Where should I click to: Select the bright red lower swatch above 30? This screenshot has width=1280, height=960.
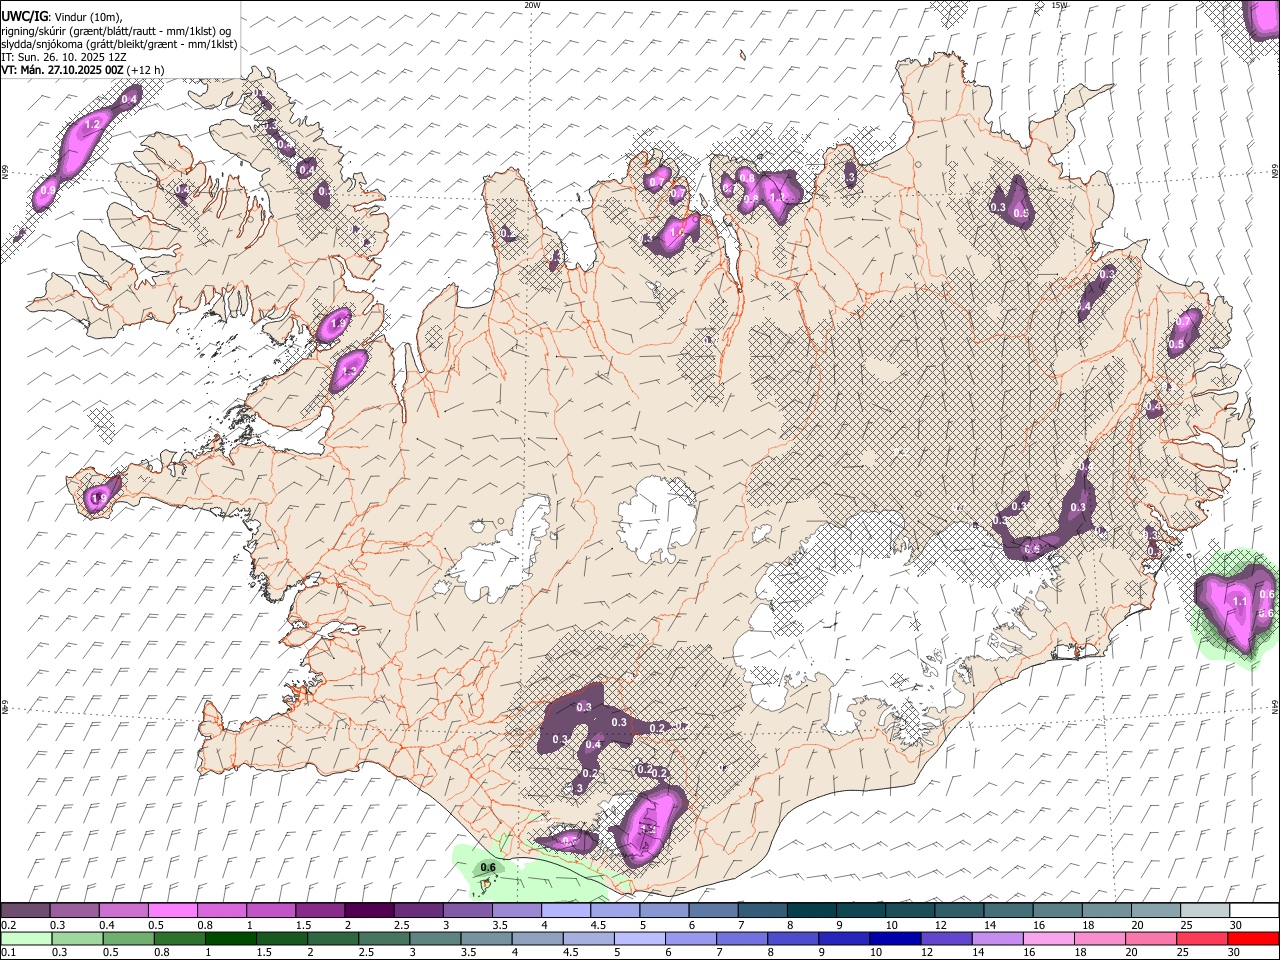(1254, 939)
